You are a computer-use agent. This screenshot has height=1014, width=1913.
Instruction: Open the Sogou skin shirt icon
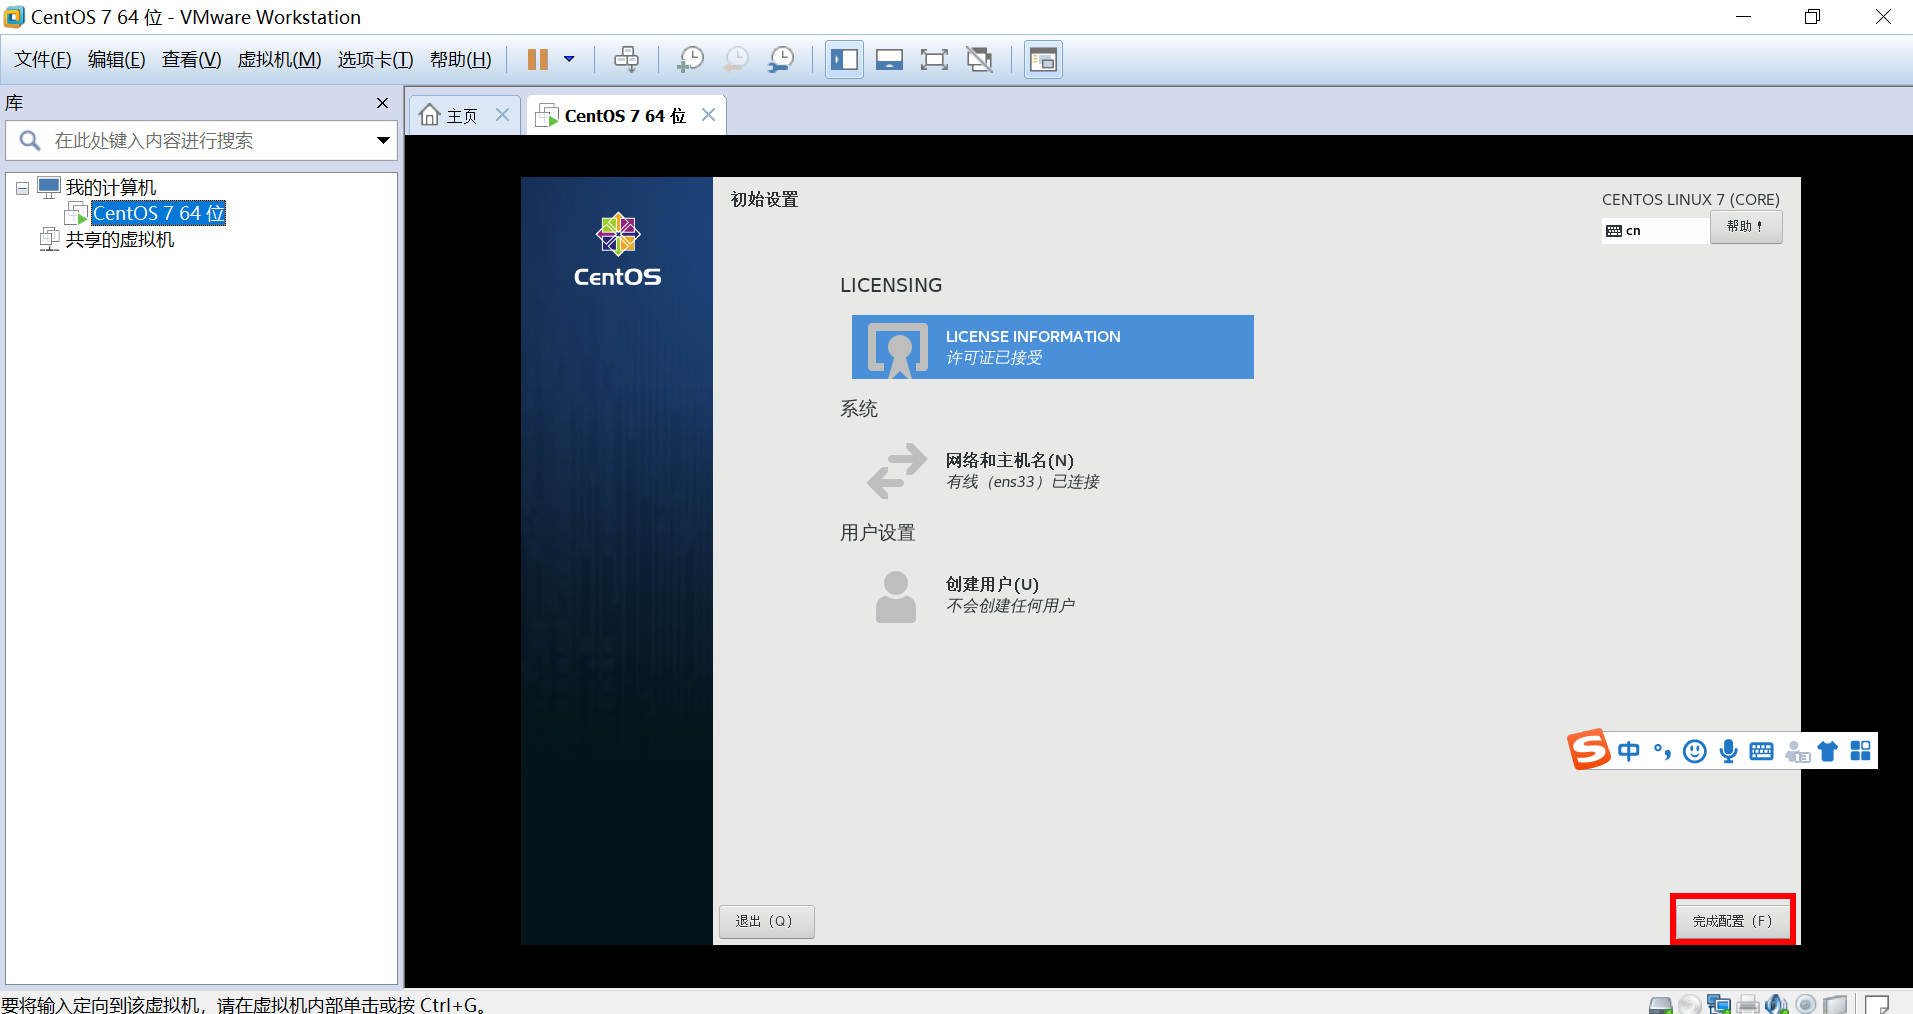click(x=1828, y=751)
